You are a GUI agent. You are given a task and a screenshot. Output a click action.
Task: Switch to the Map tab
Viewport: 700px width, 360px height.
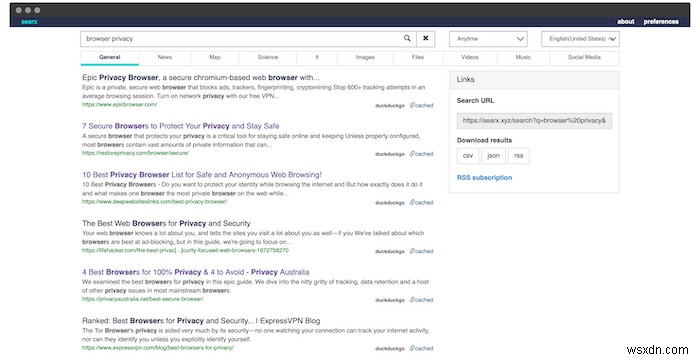coord(215,58)
